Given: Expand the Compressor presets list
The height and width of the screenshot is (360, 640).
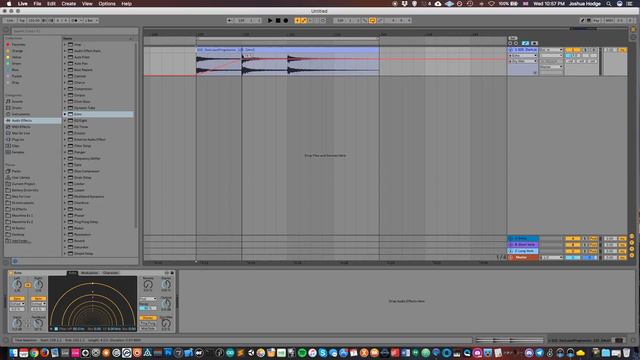Looking at the screenshot, I should click(64, 89).
